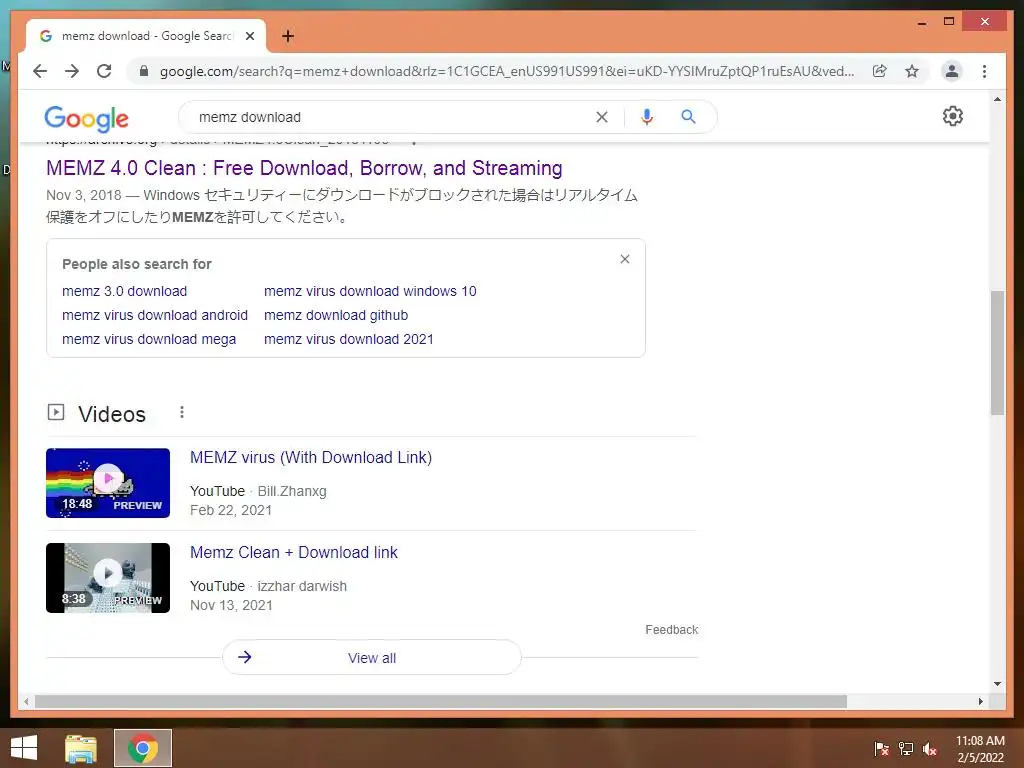1024x768 pixels.
Task: Open the Chrome three-dot menu
Action: [x=984, y=71]
